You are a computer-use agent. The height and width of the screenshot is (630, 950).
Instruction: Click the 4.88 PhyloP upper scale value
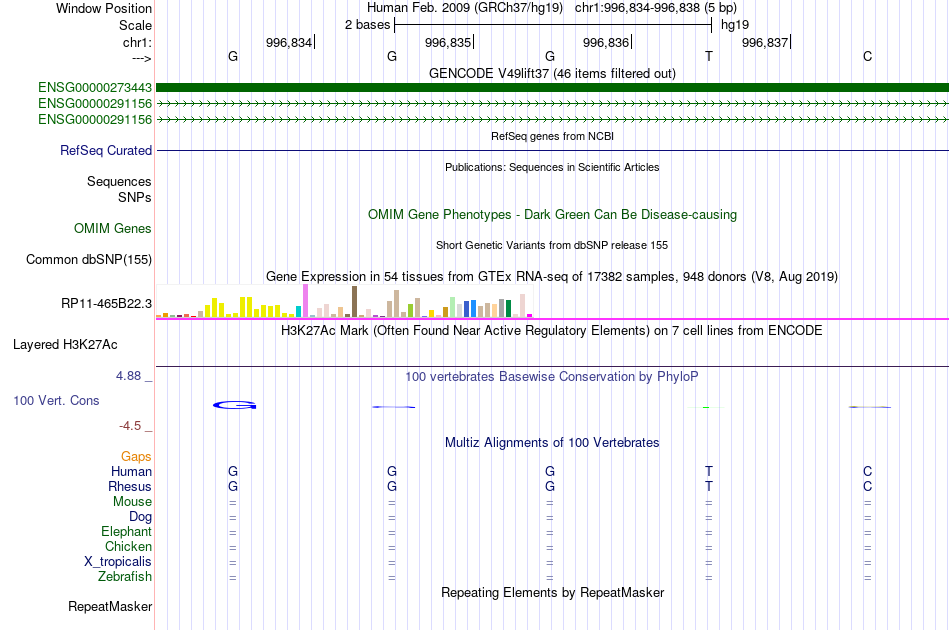point(128,376)
